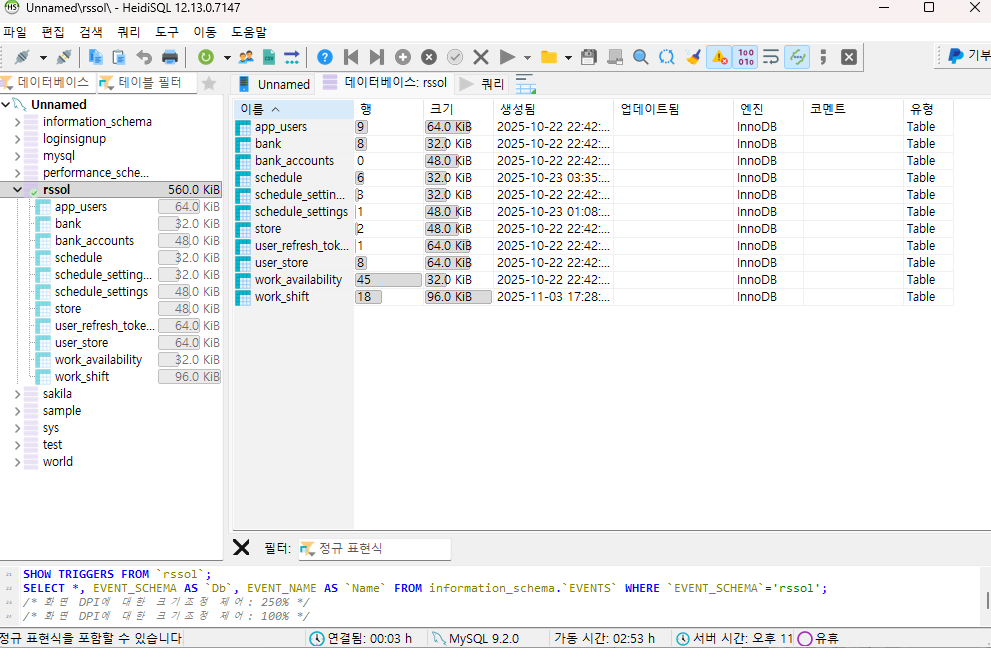Open the 검색 menu

point(91,32)
